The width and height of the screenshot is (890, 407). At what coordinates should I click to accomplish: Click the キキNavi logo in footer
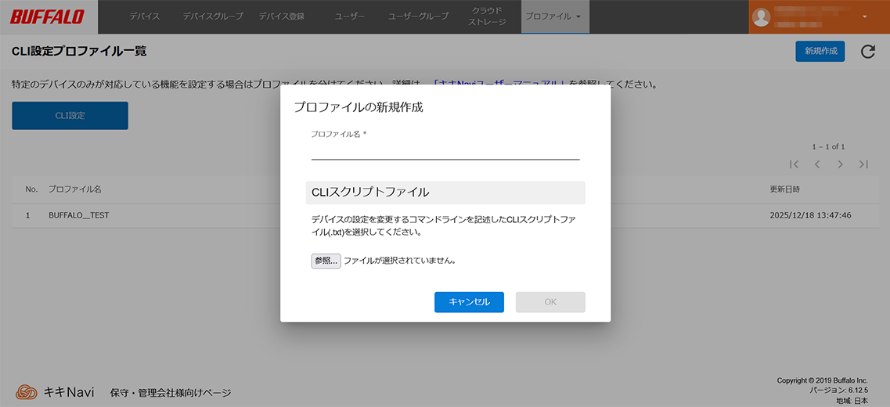pos(55,392)
